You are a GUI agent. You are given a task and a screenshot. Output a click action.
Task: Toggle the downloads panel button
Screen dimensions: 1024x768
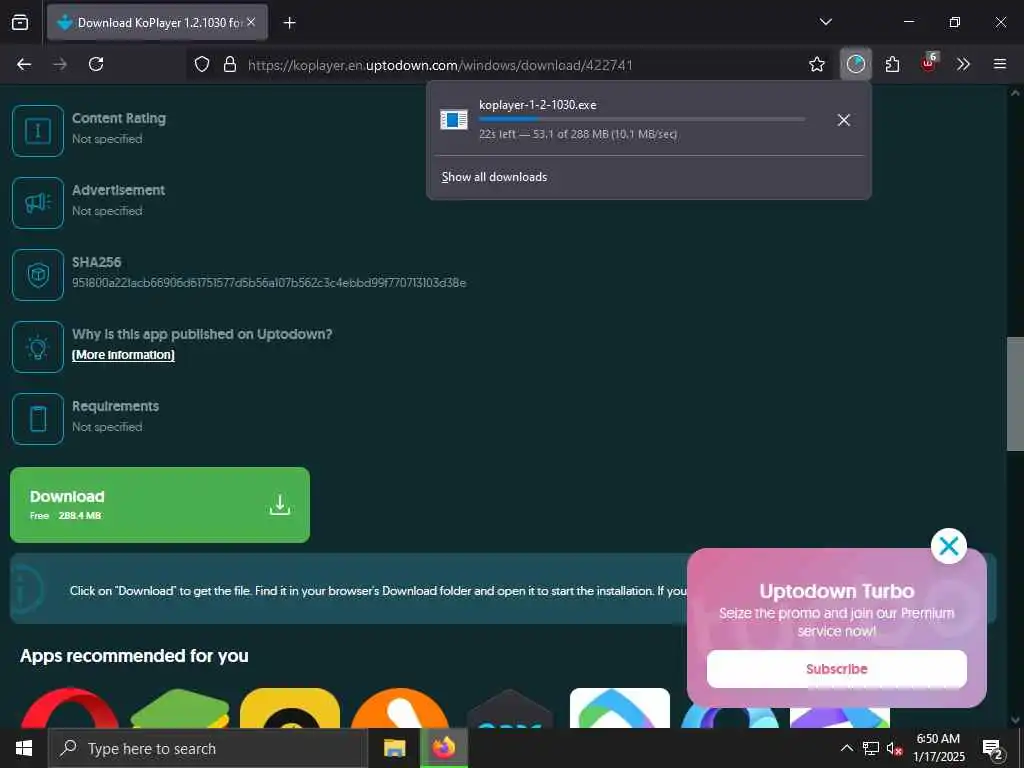856,64
